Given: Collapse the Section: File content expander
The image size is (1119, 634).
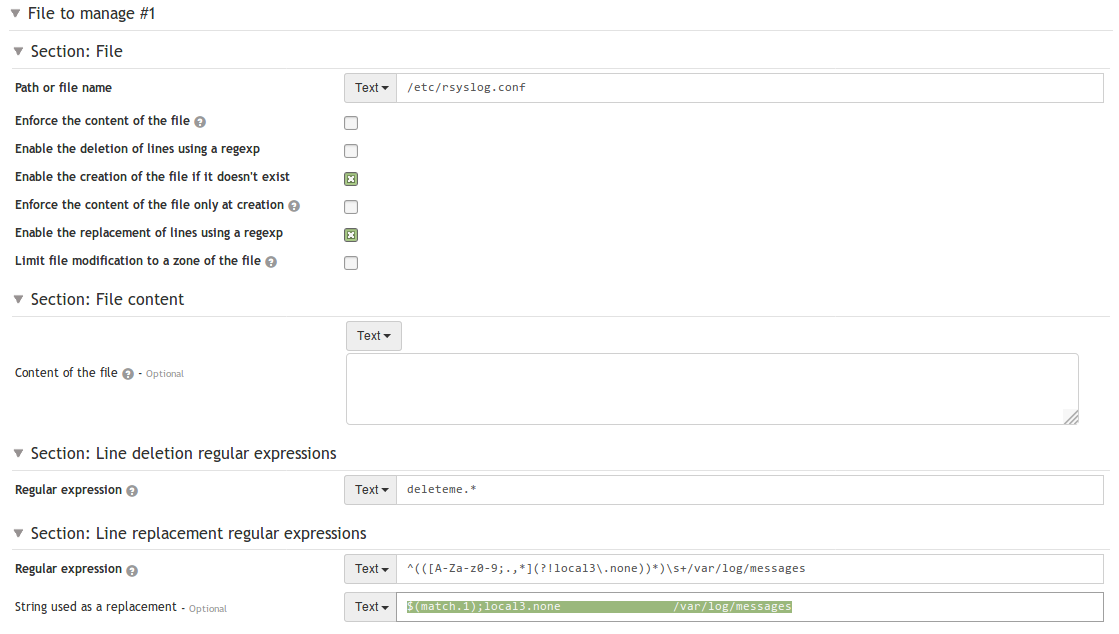Looking at the screenshot, I should pyautogui.click(x=19, y=299).
